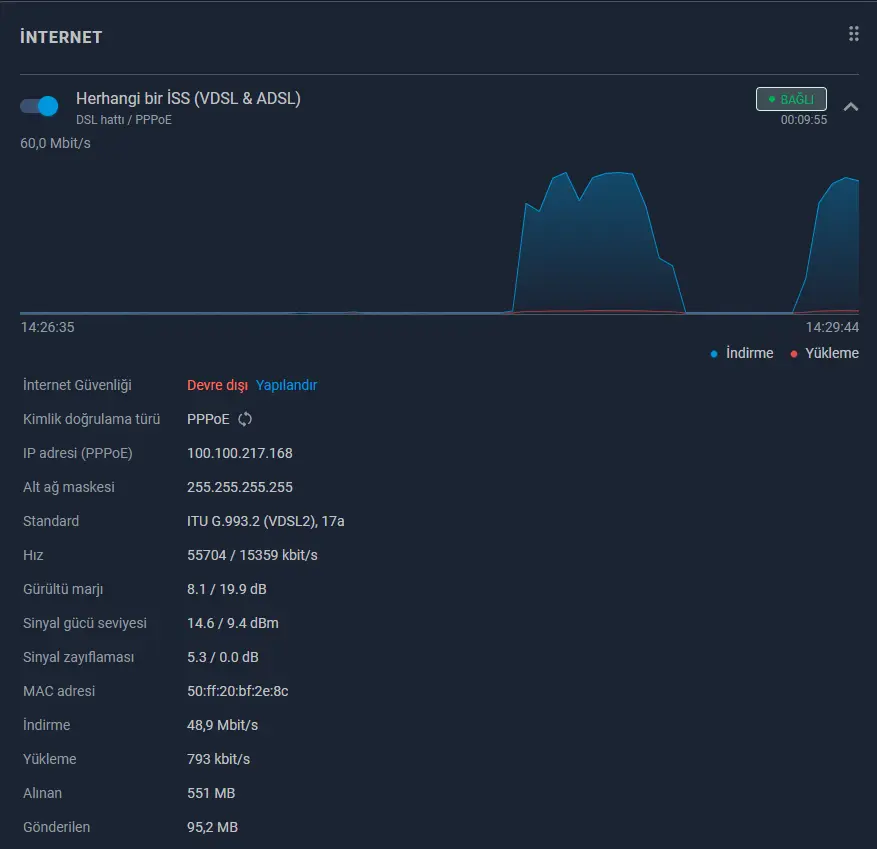Click the Gürültü marjı label

[x=63, y=589]
